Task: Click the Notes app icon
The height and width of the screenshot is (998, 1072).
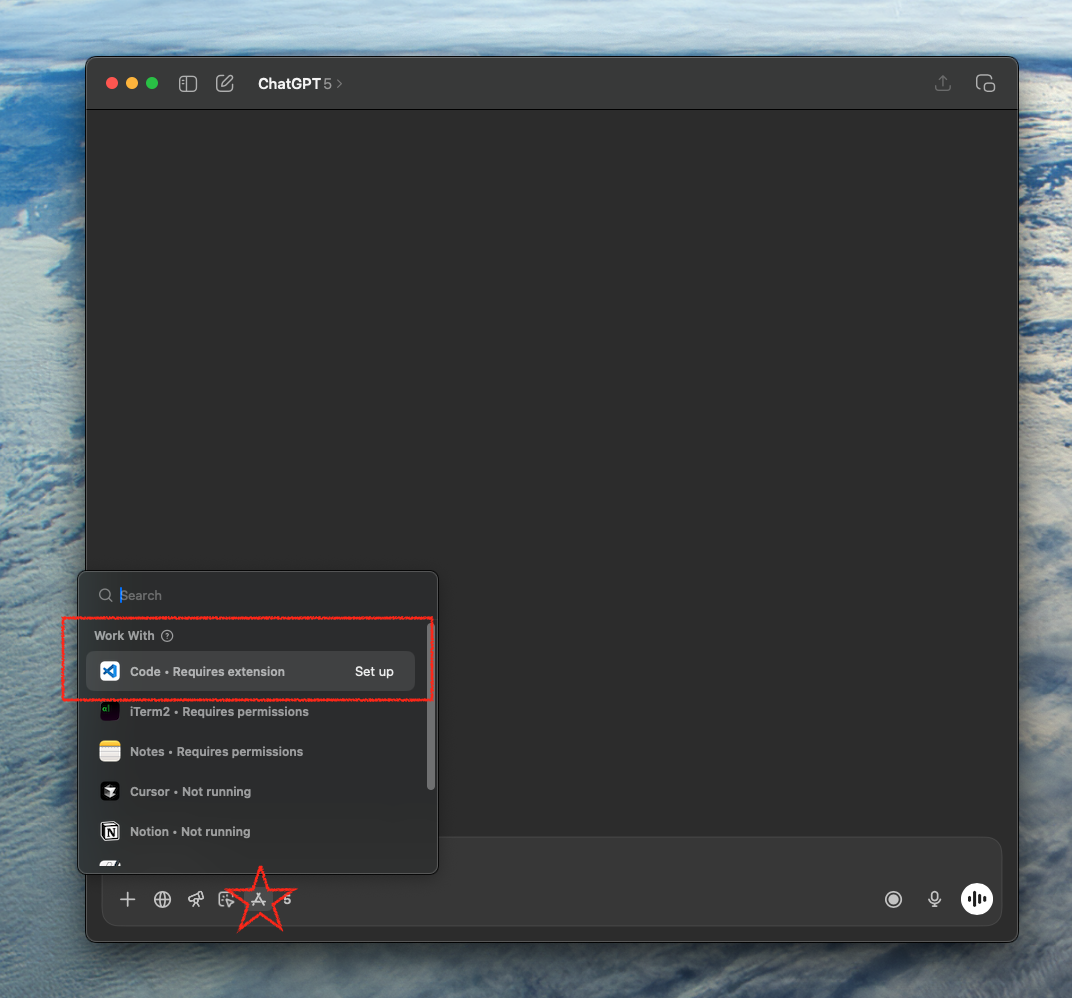Action: (109, 751)
